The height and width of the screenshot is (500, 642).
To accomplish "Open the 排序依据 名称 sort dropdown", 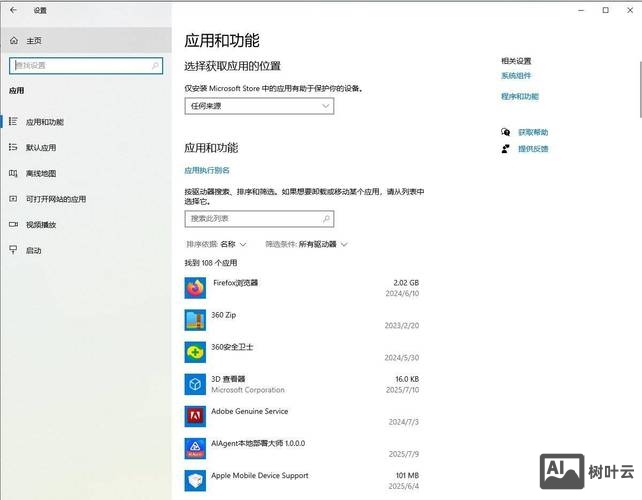I will (x=216, y=244).
